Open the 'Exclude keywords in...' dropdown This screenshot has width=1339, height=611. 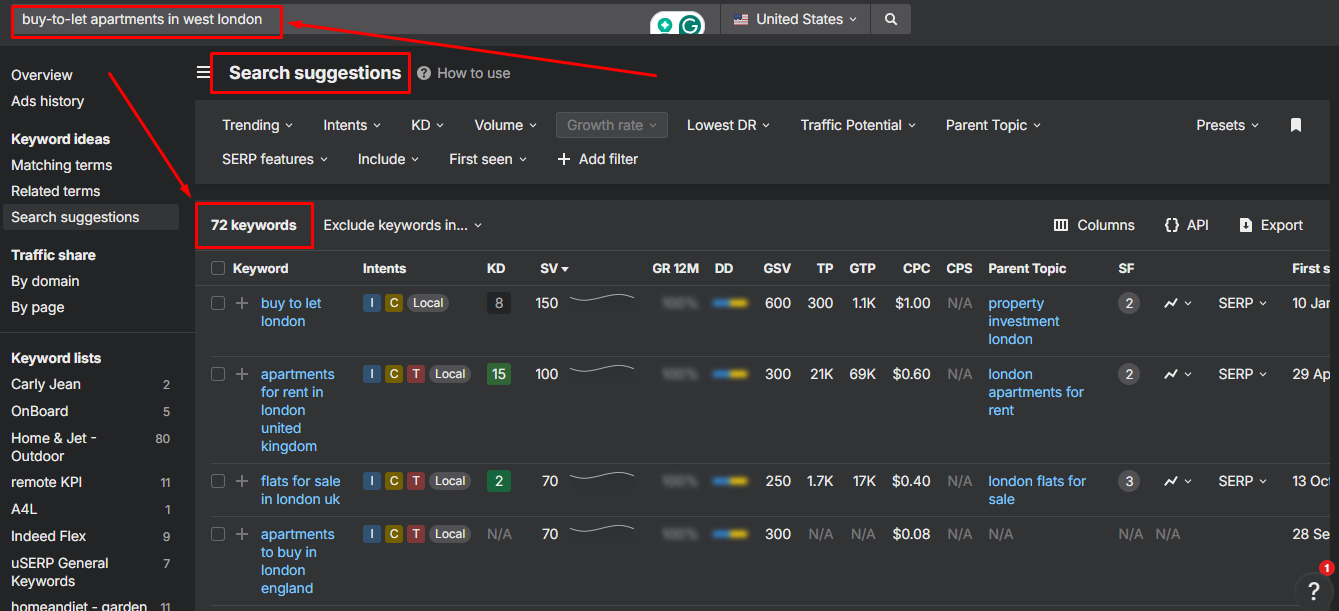coord(402,225)
